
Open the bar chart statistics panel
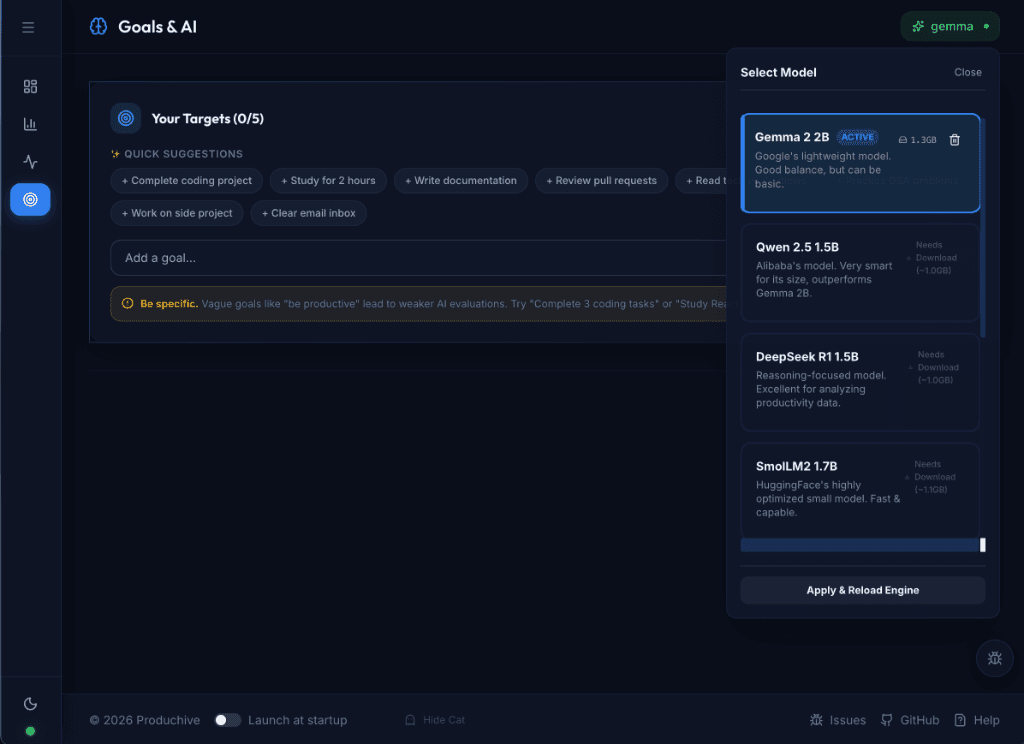[x=30, y=124]
